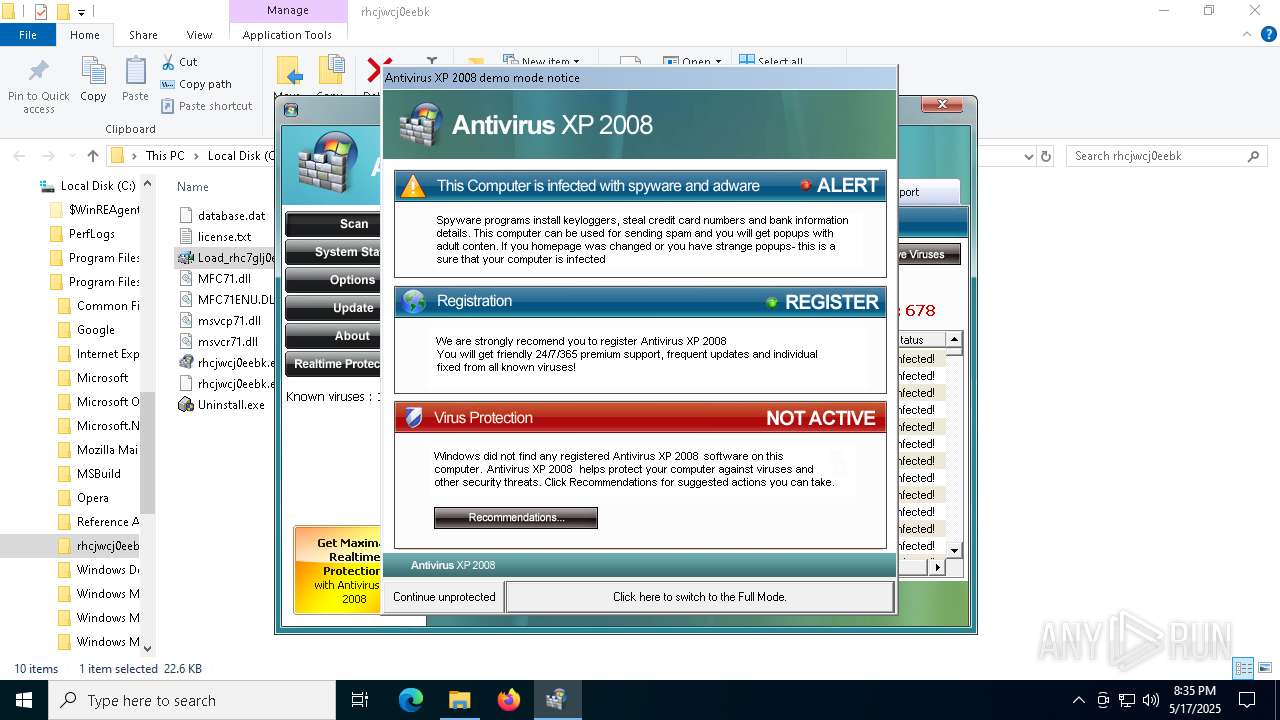Select the Manage contextual tab

[287, 10]
